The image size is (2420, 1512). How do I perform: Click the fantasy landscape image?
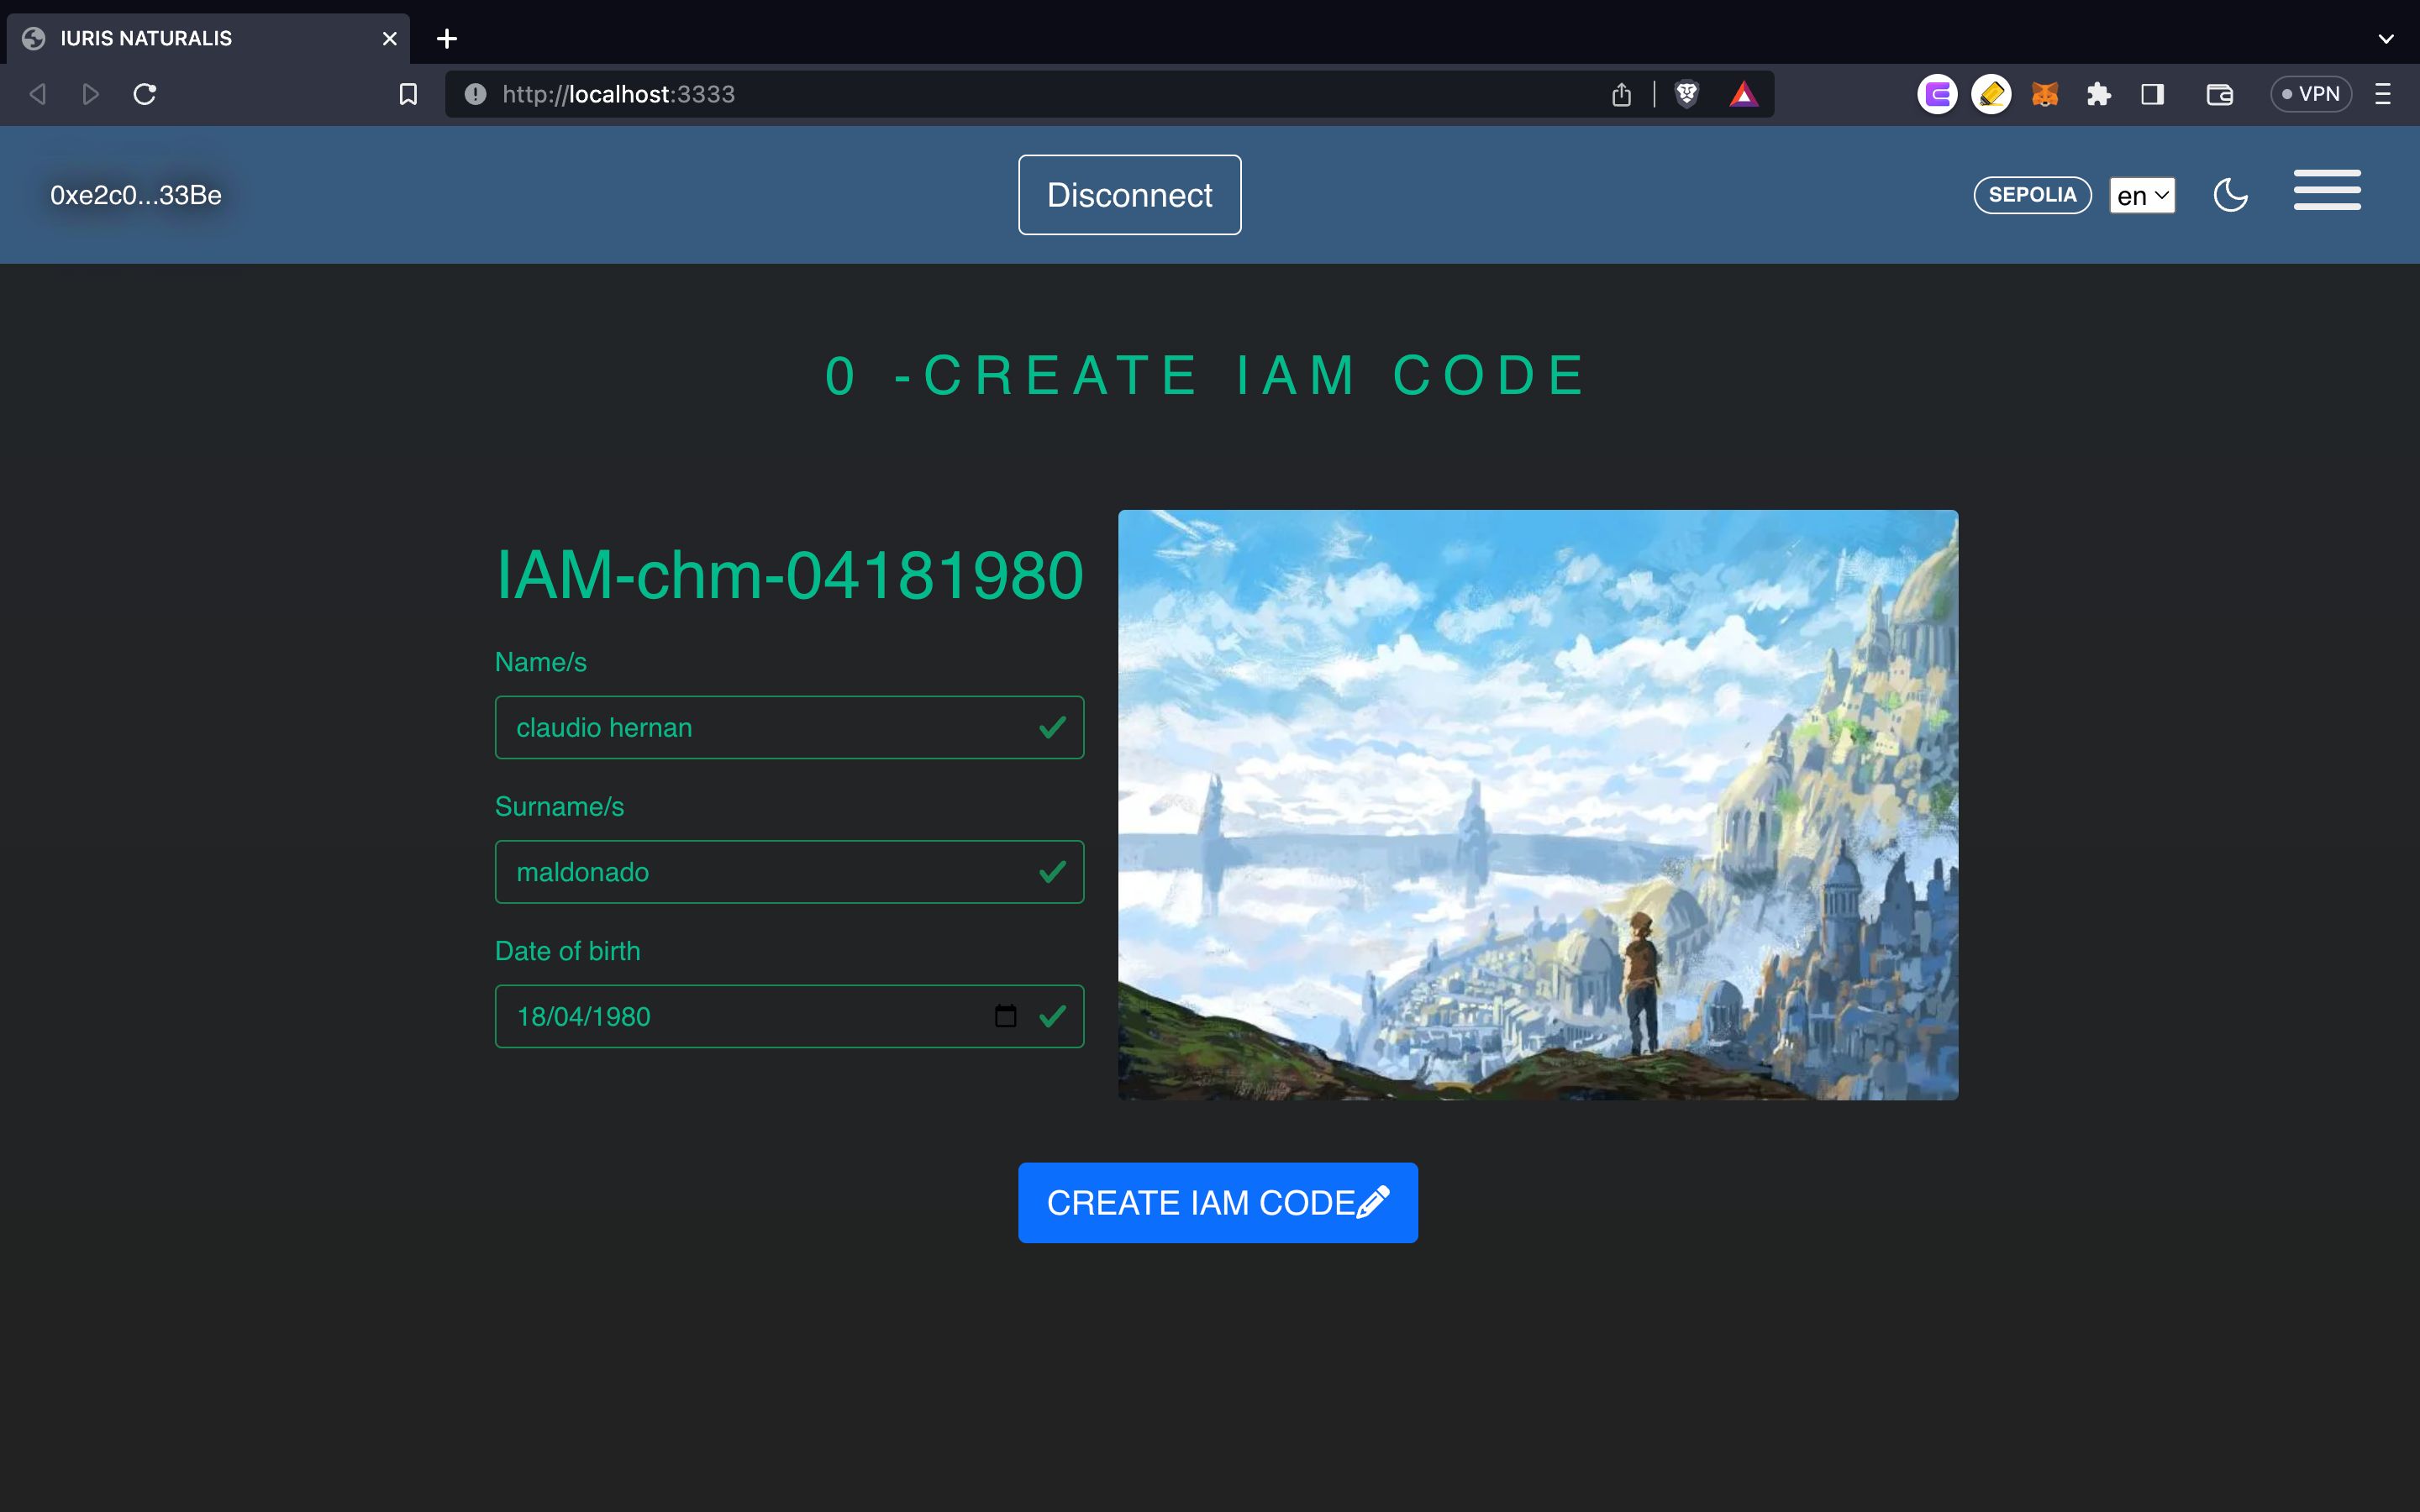1538,805
